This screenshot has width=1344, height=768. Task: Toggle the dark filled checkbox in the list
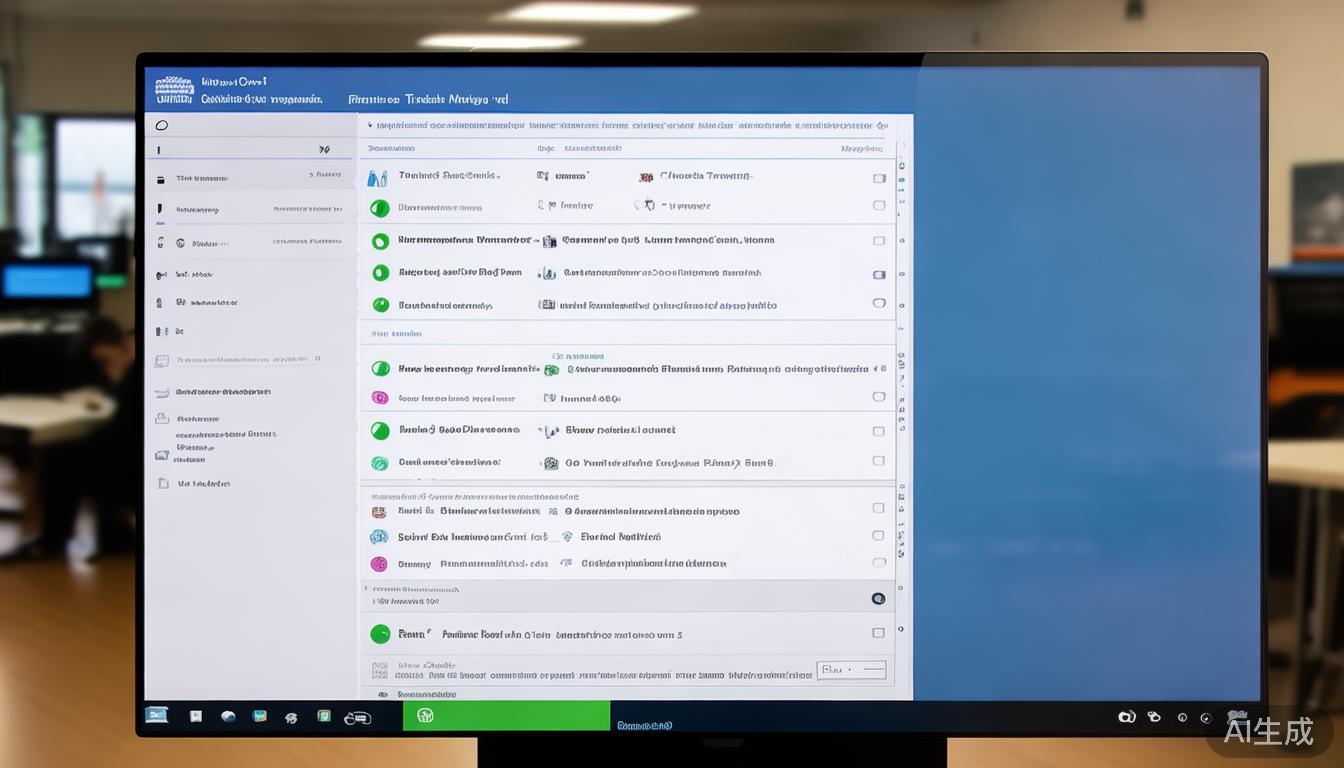click(879, 274)
